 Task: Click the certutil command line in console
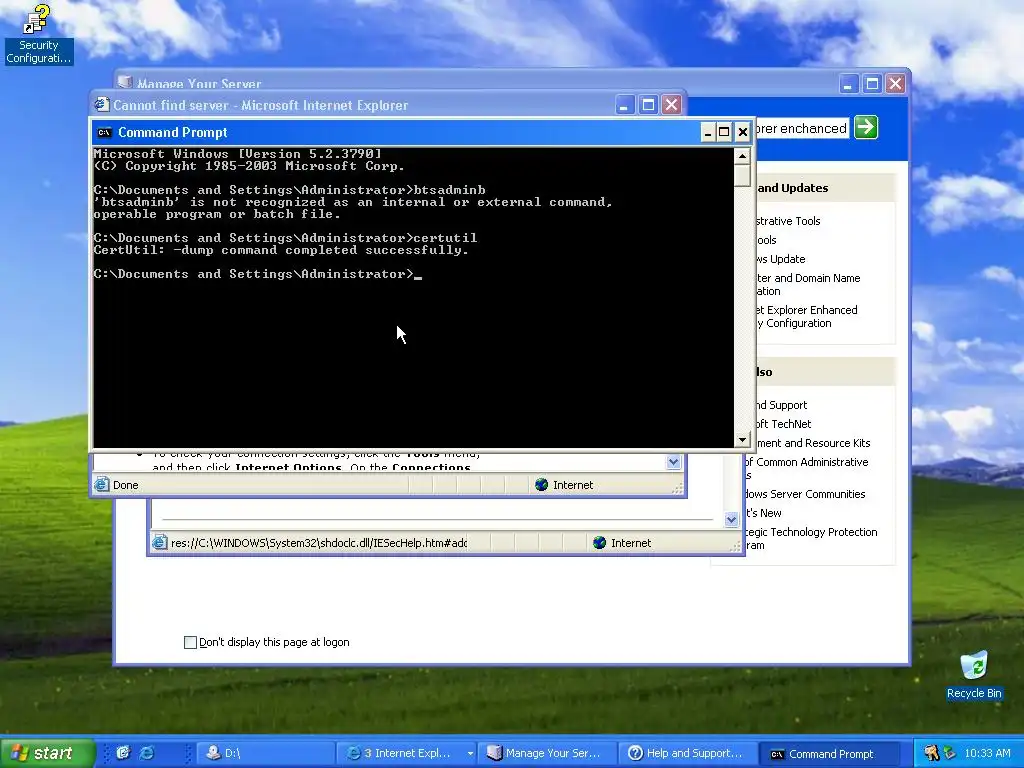[285, 238]
